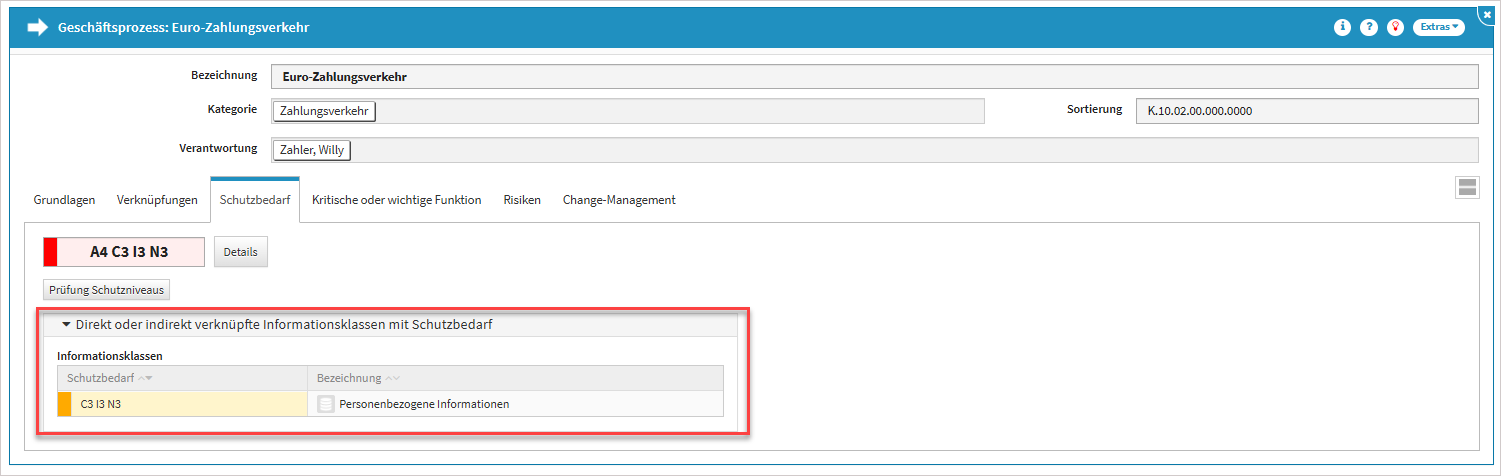Viewport: 1501px width, 476px height.
Task: Click the orange swatch in table row
Action: click(64, 404)
